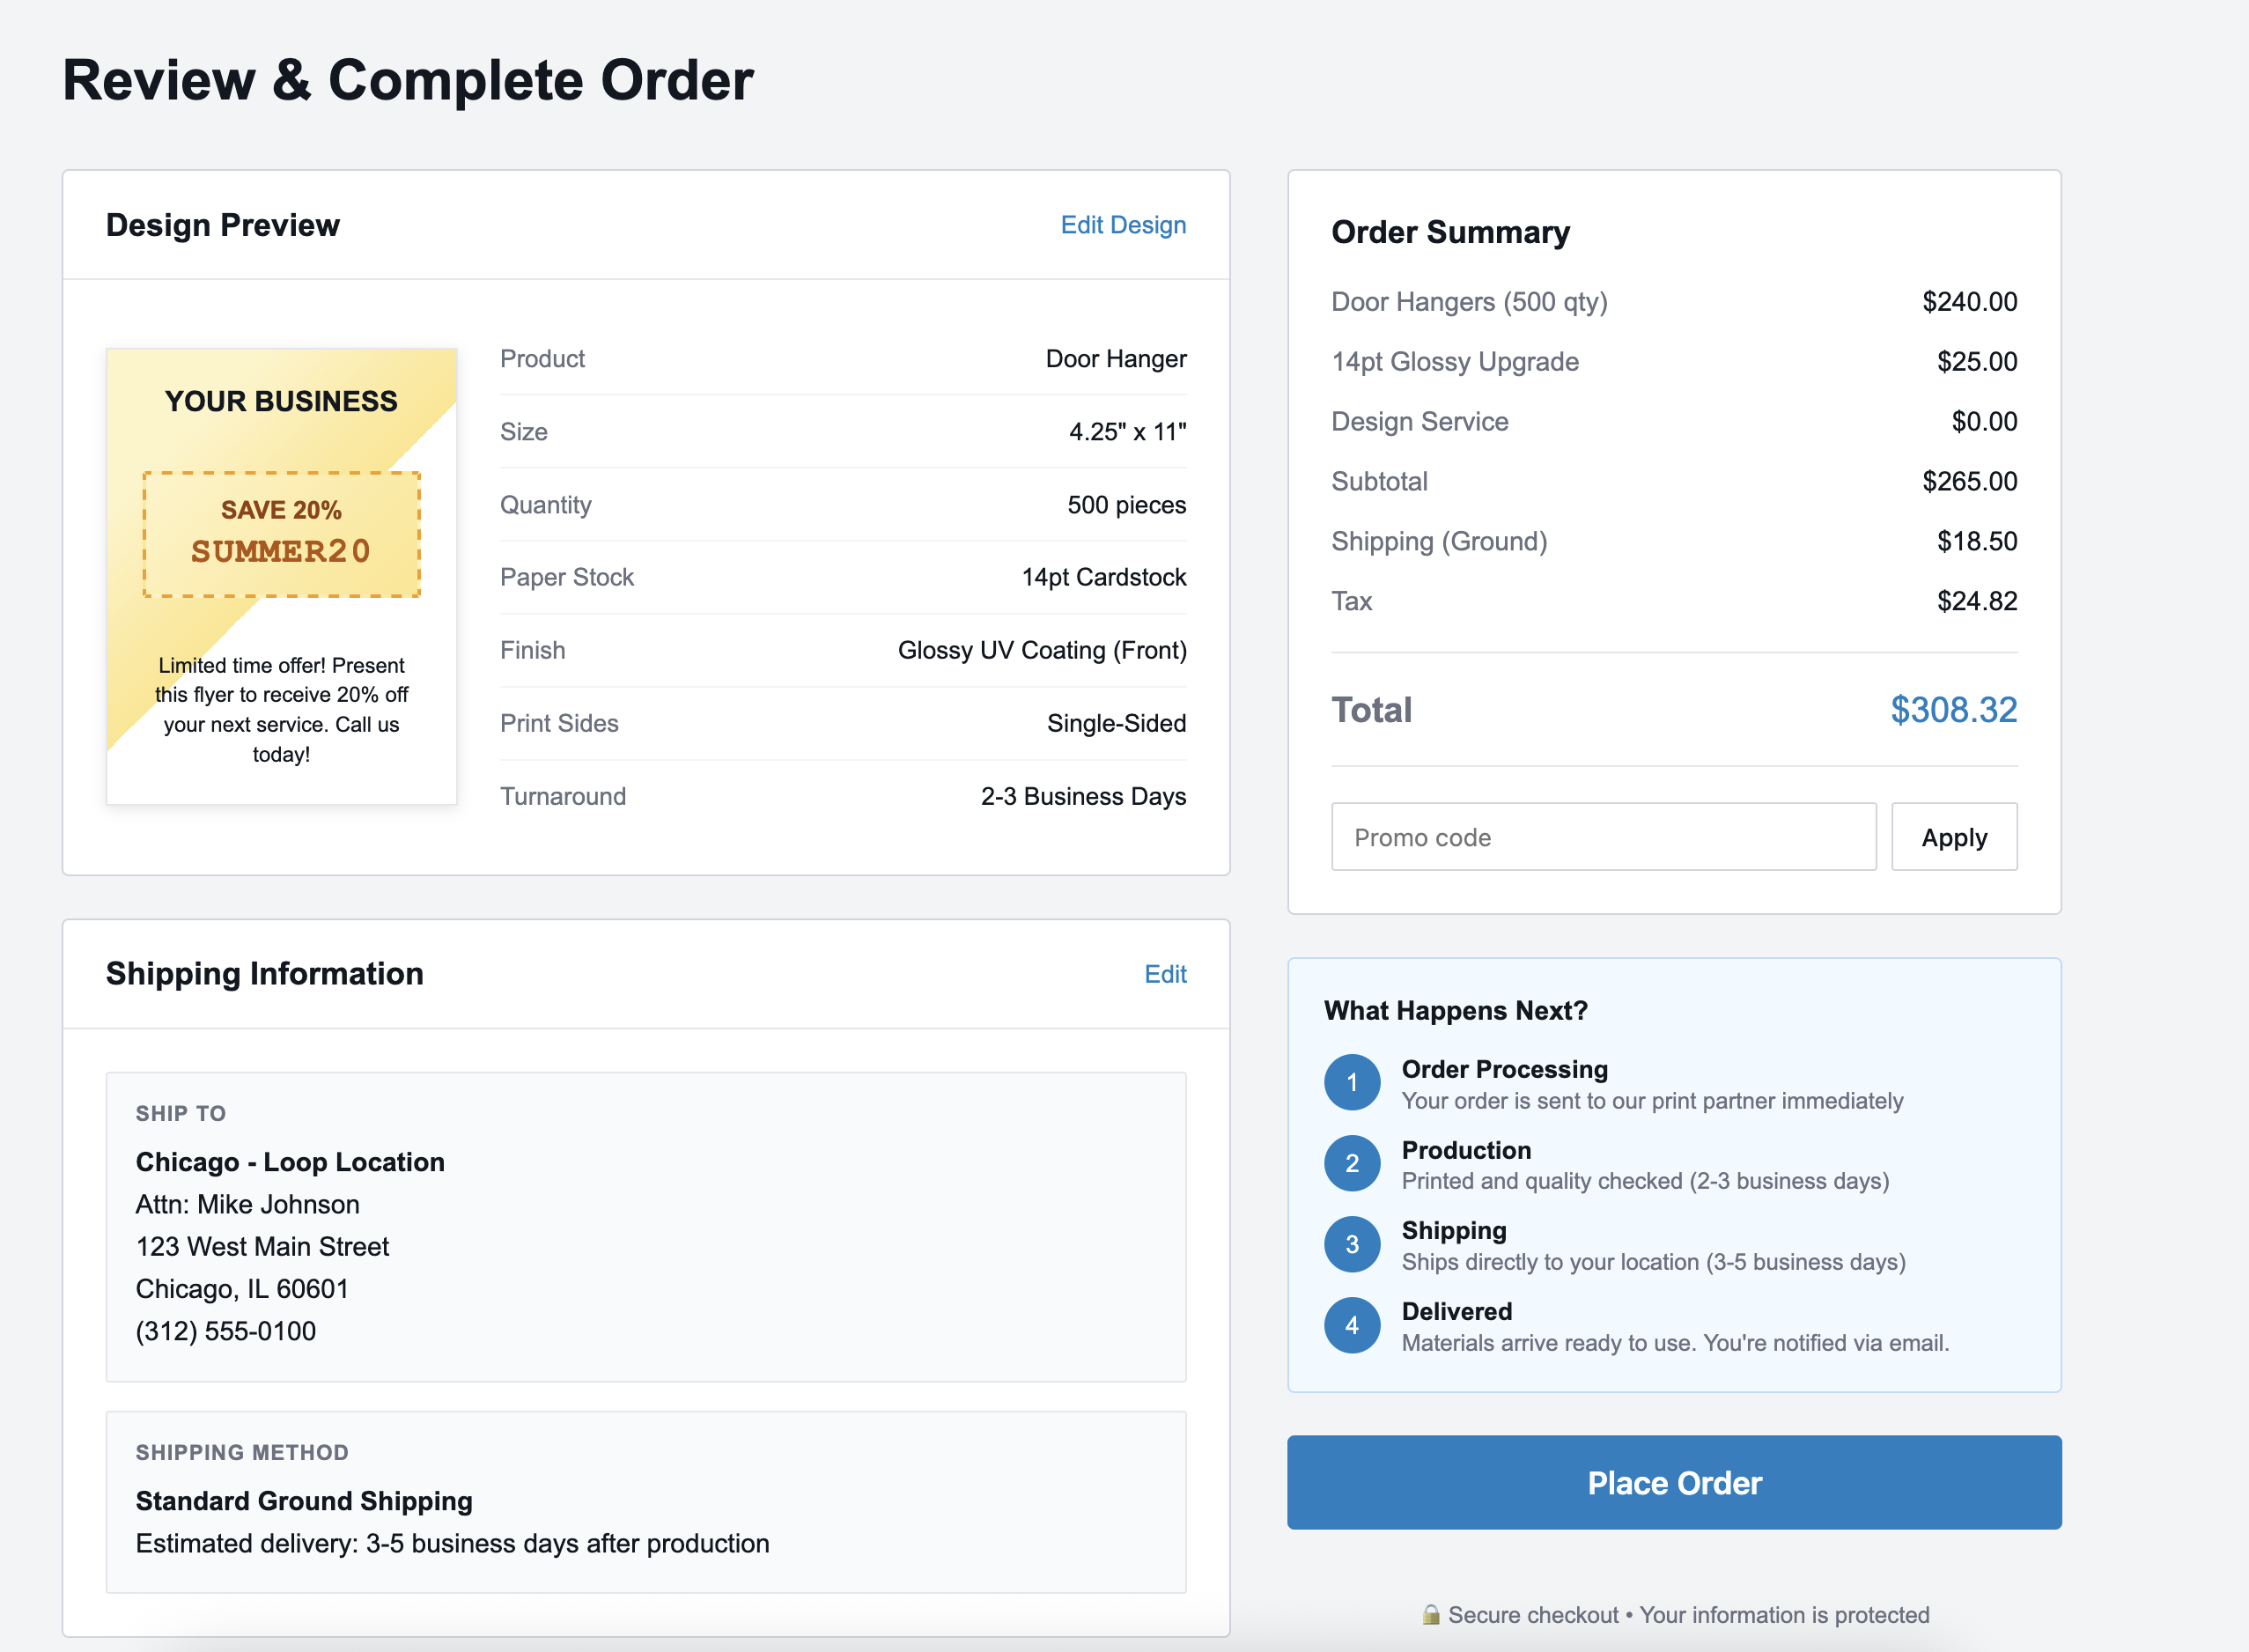This screenshot has width=2249, height=1652.
Task: Select the door hanger design preview thumbnail
Action: point(281,575)
